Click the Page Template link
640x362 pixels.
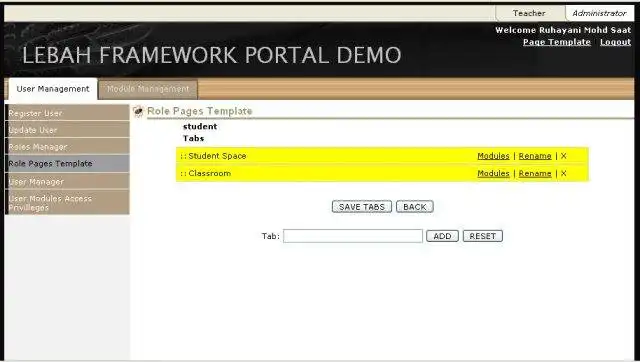[557, 42]
